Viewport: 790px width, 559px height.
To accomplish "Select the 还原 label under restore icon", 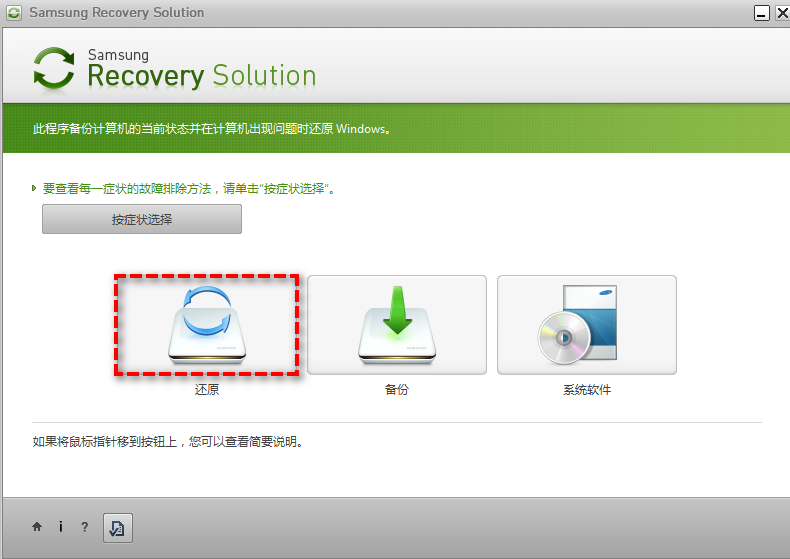I will [207, 389].
